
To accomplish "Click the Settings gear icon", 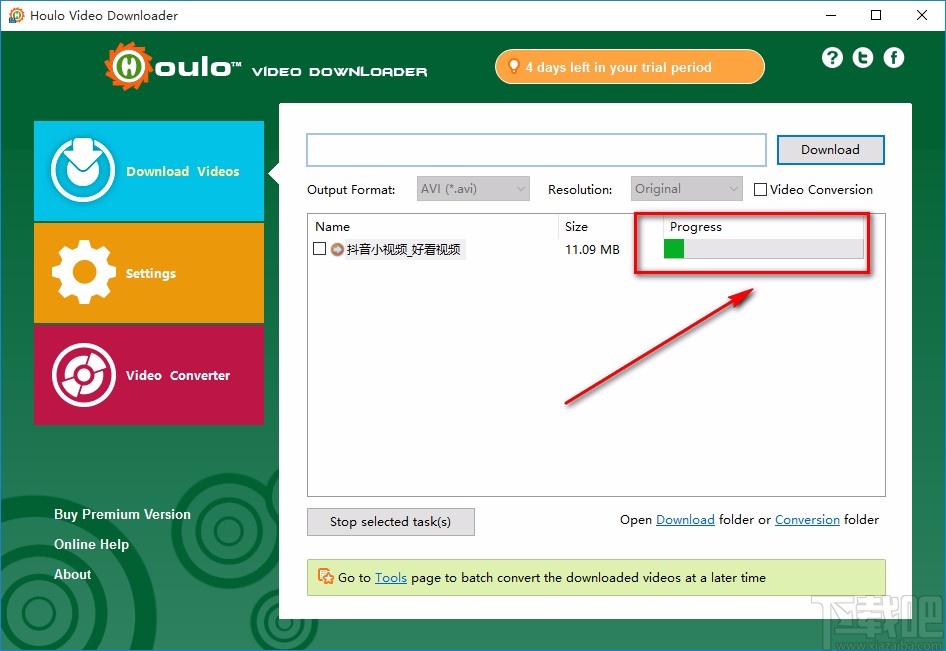I will [x=82, y=272].
